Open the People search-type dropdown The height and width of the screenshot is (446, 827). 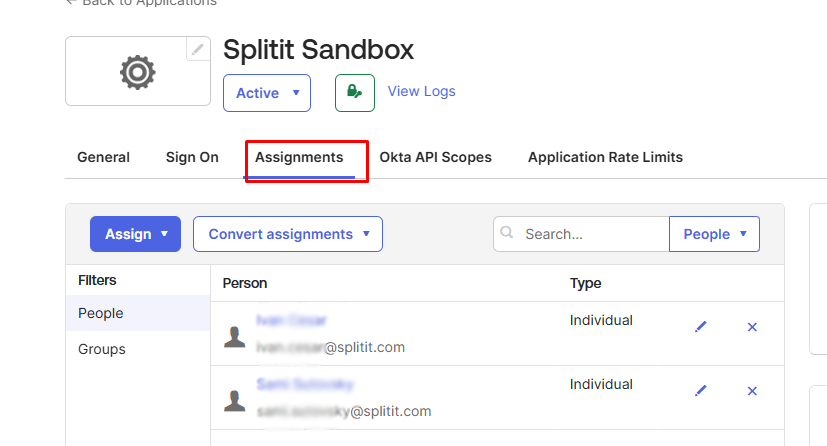714,234
